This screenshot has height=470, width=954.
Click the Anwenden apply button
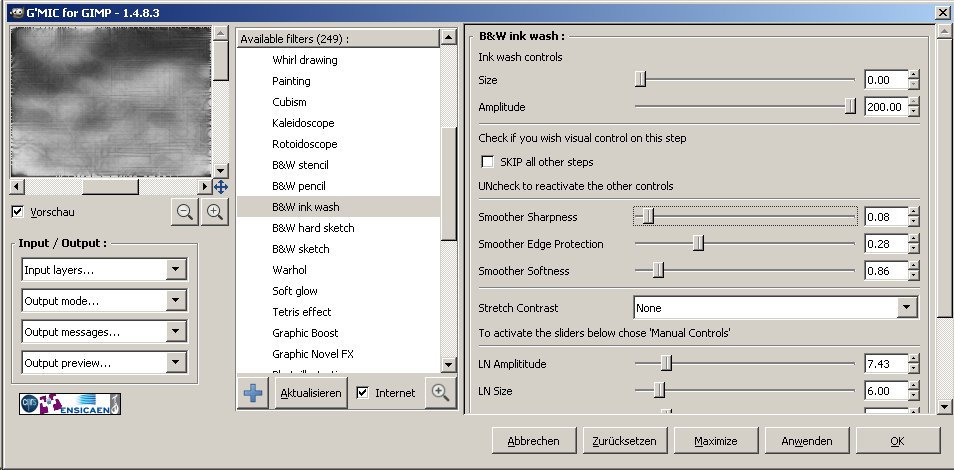point(807,441)
